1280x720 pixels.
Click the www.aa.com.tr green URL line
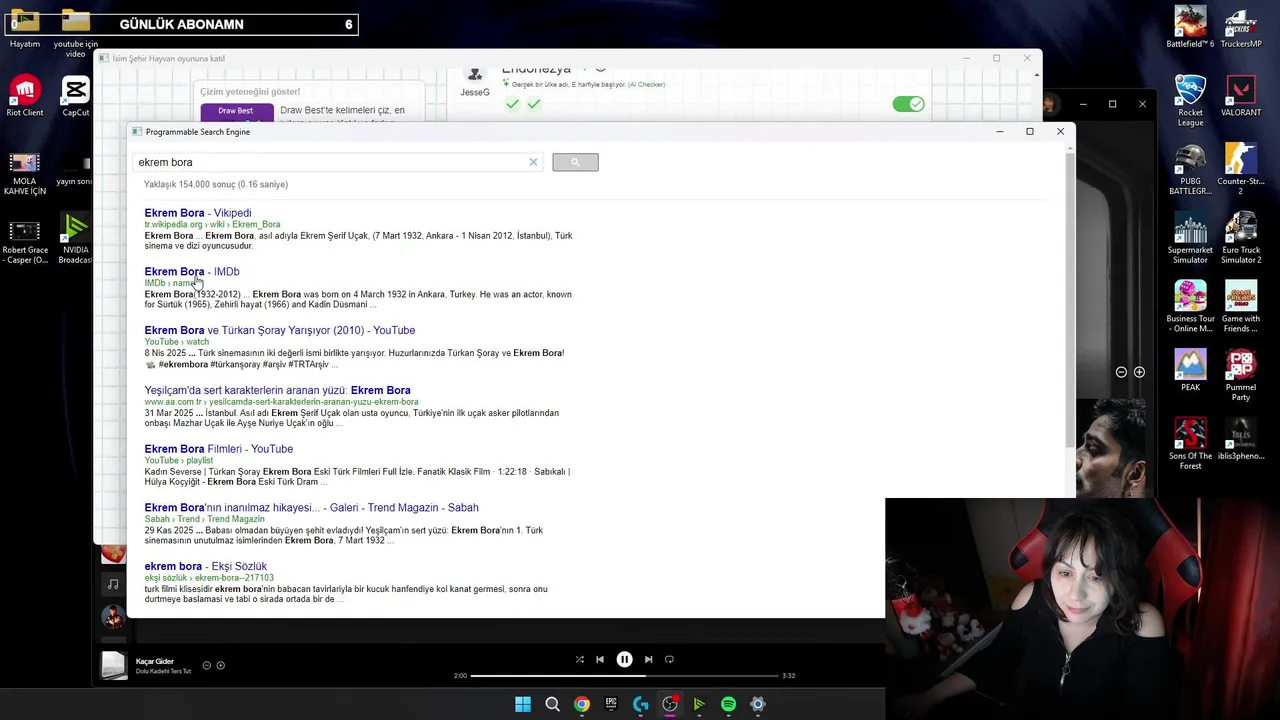pos(281,402)
